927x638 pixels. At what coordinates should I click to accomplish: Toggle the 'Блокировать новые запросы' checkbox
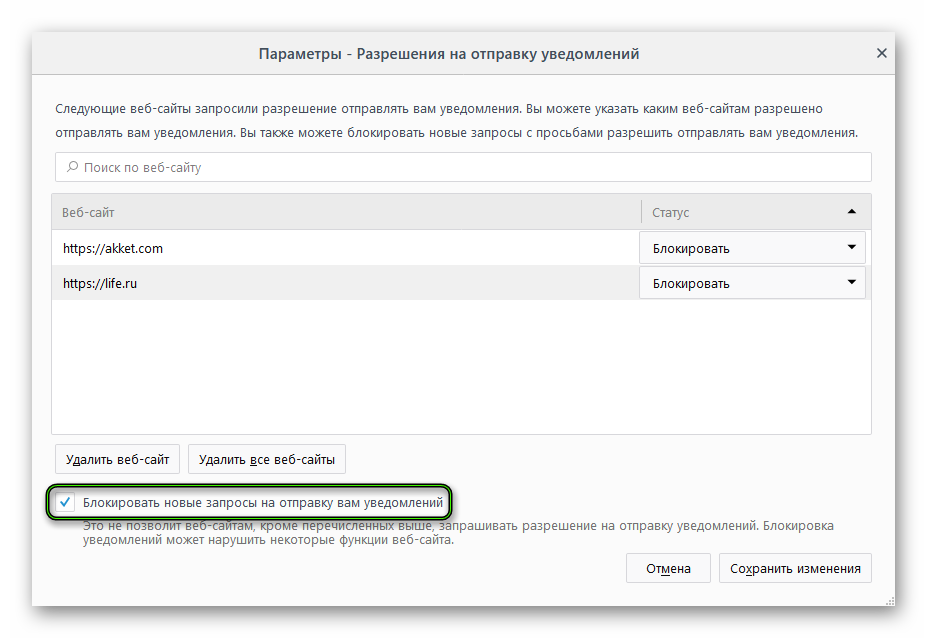66,502
